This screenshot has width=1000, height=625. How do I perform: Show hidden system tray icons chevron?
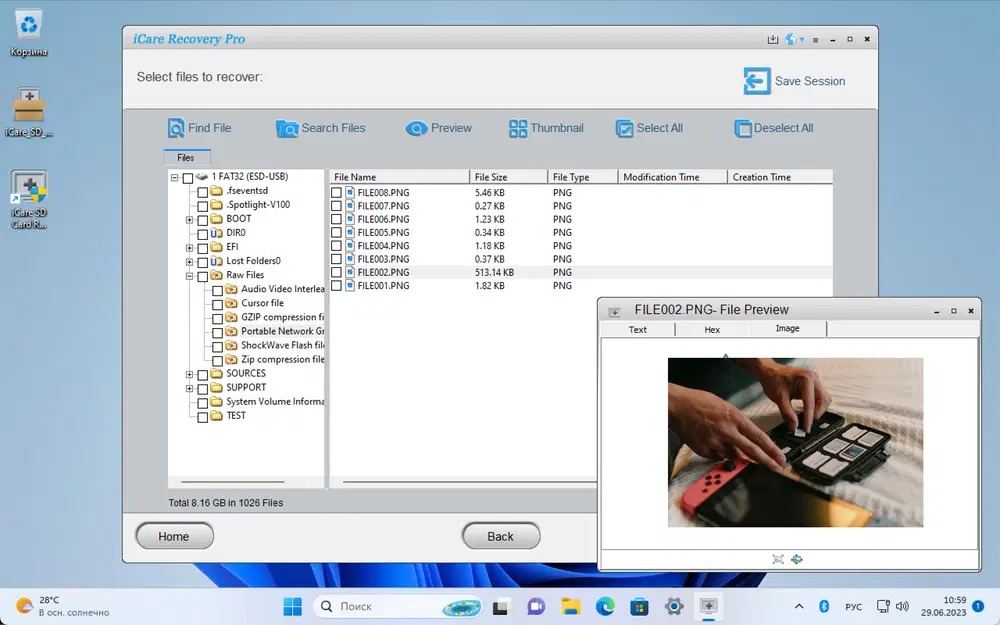[x=798, y=606]
